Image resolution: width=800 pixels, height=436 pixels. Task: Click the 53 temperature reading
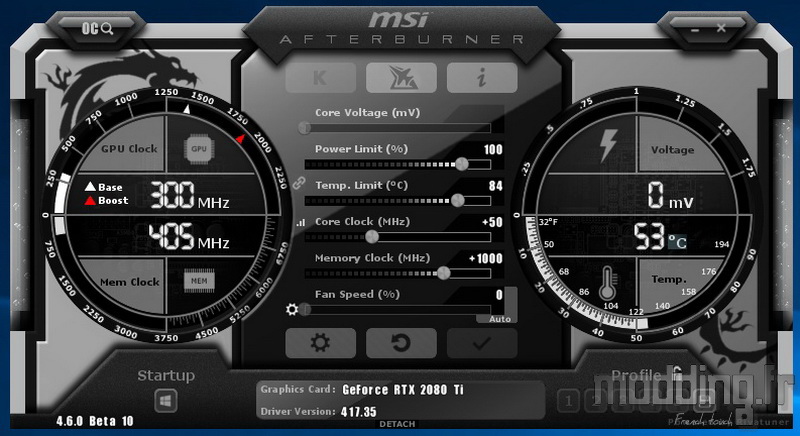point(649,237)
